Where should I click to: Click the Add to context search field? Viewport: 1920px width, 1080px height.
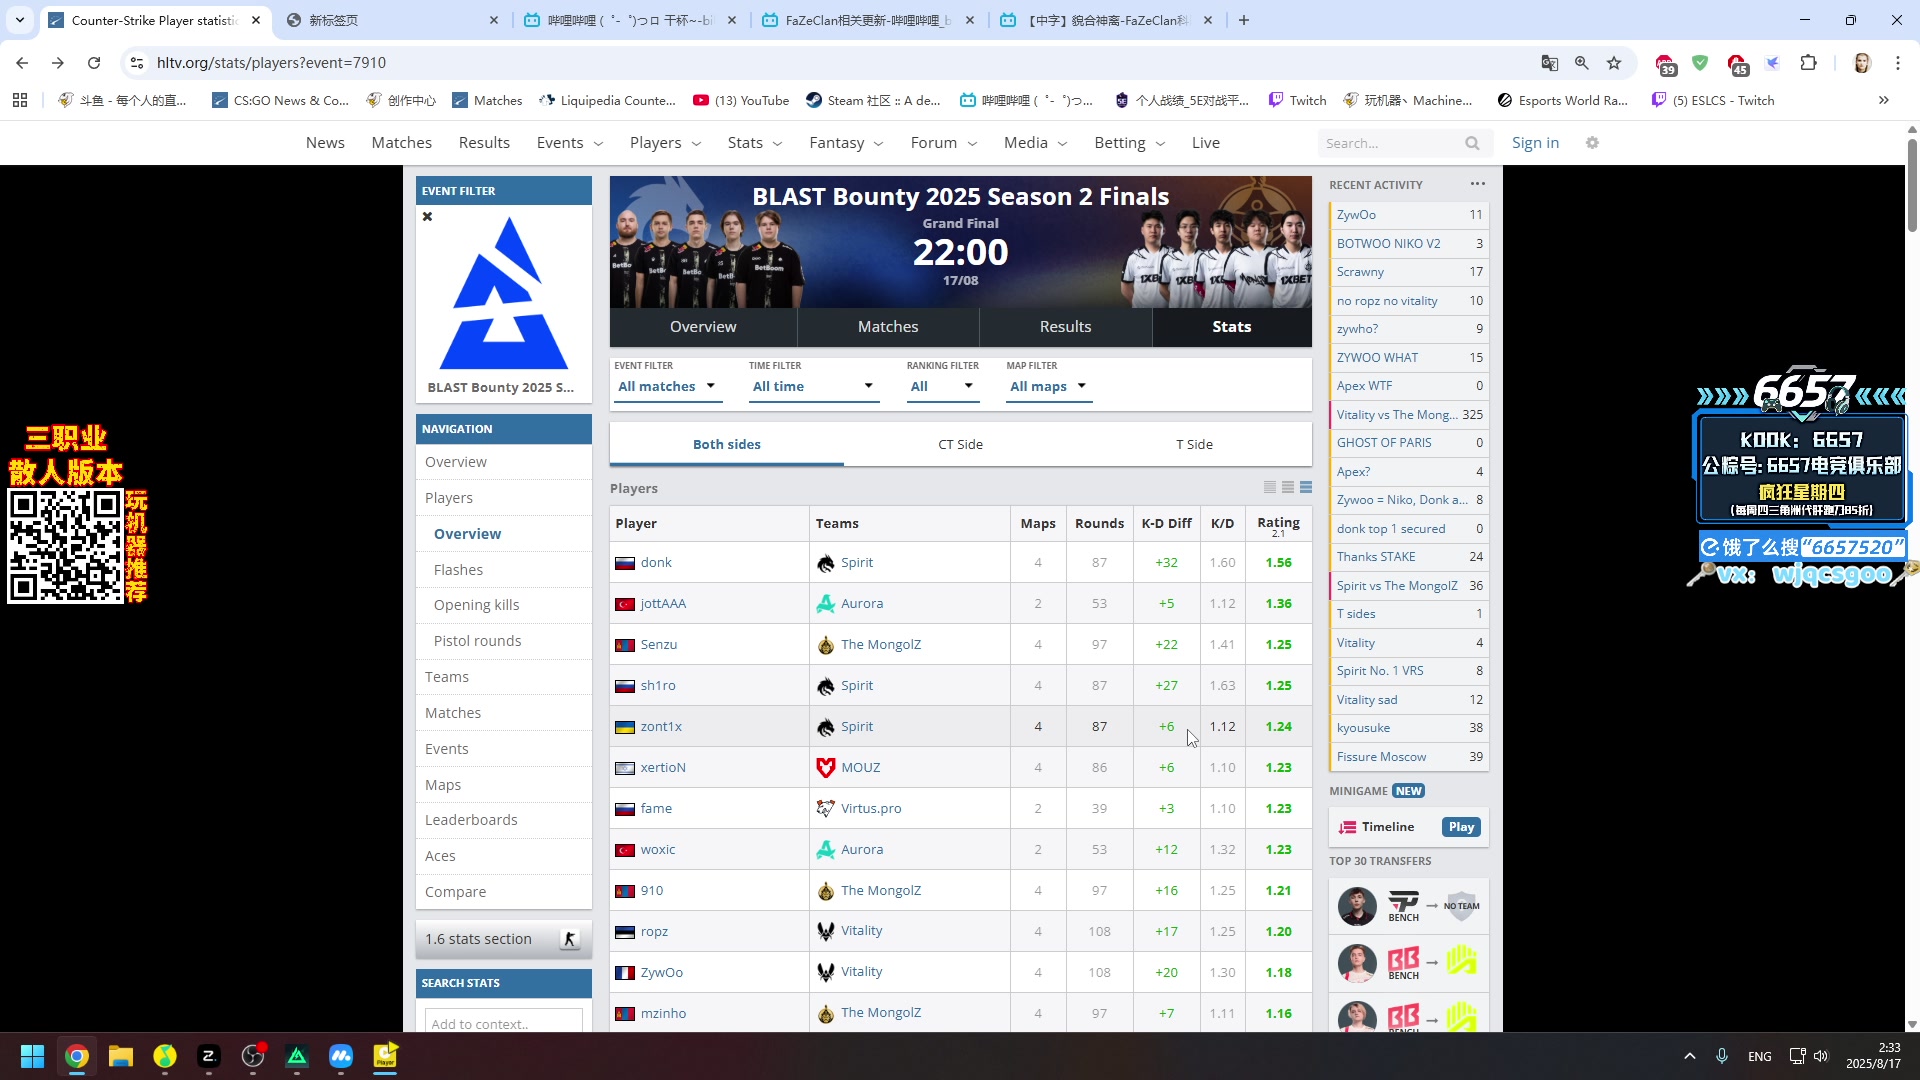(504, 1022)
